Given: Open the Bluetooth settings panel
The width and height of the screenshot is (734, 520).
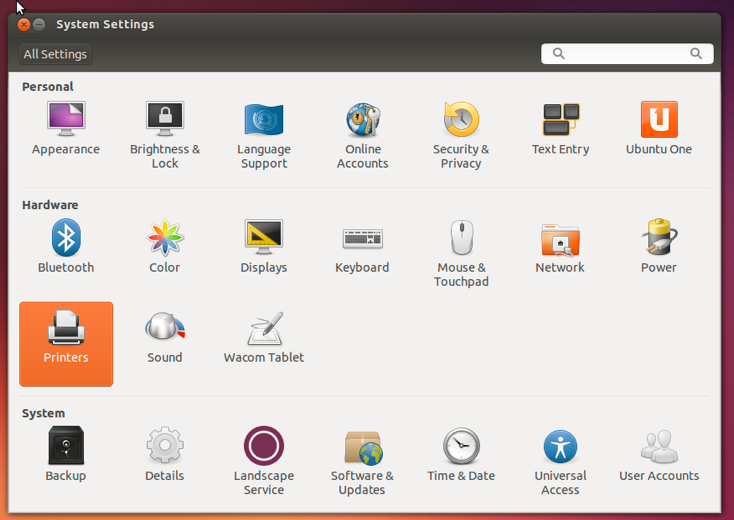Looking at the screenshot, I should (x=66, y=246).
